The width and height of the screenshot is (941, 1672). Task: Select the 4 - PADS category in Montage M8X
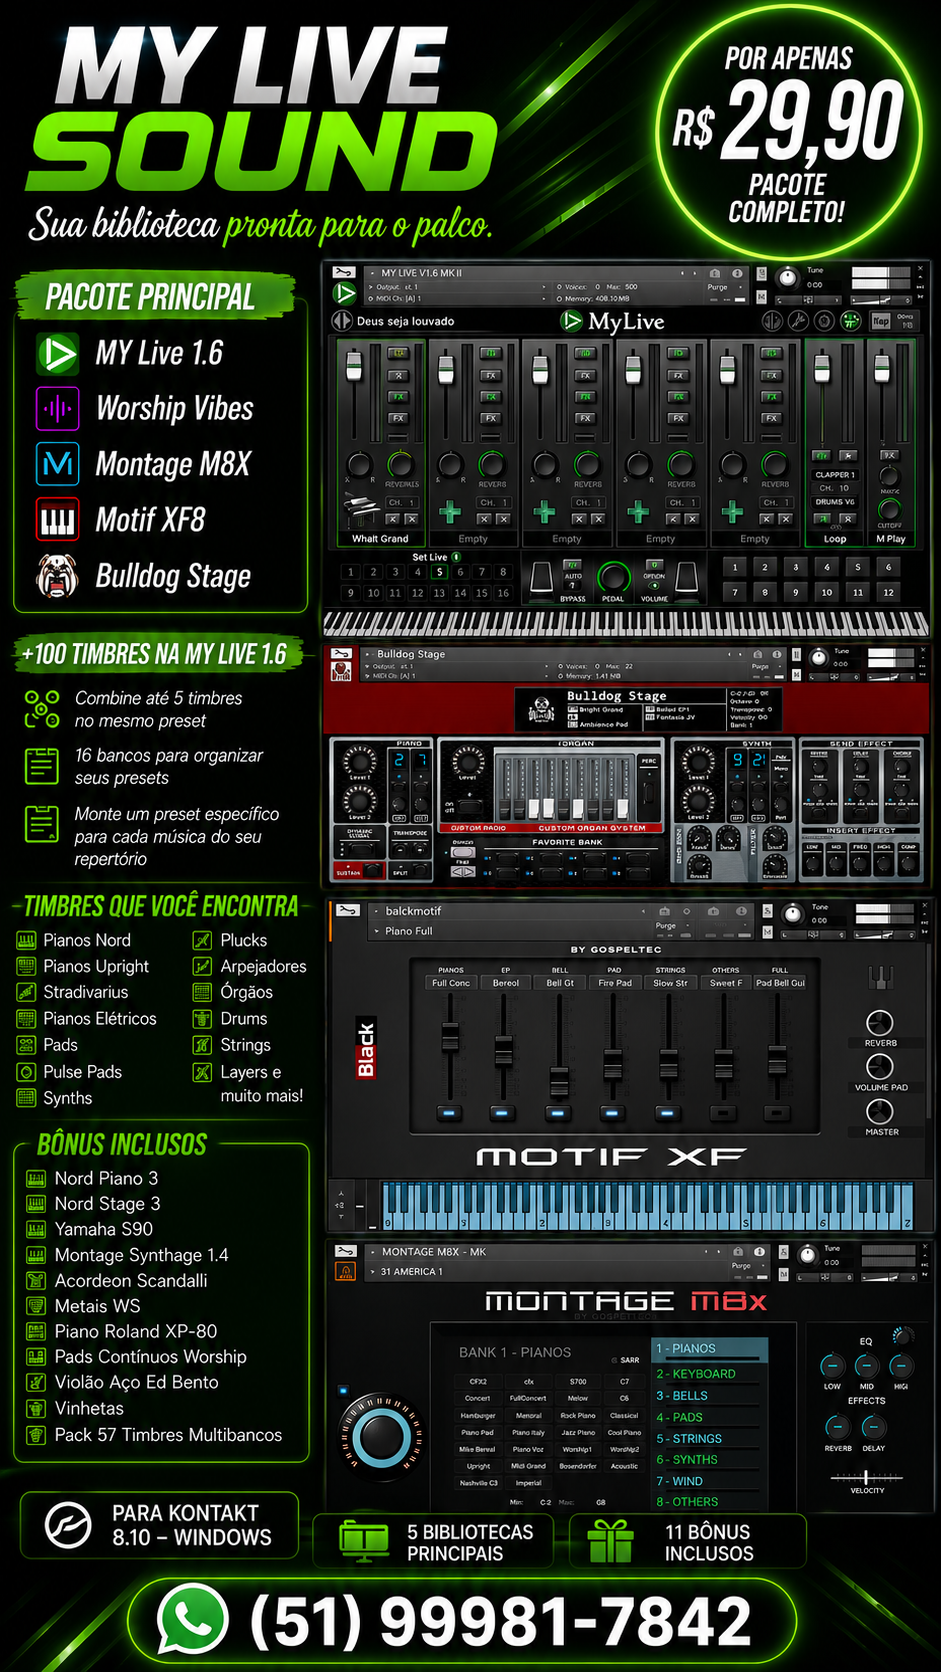709,1417
